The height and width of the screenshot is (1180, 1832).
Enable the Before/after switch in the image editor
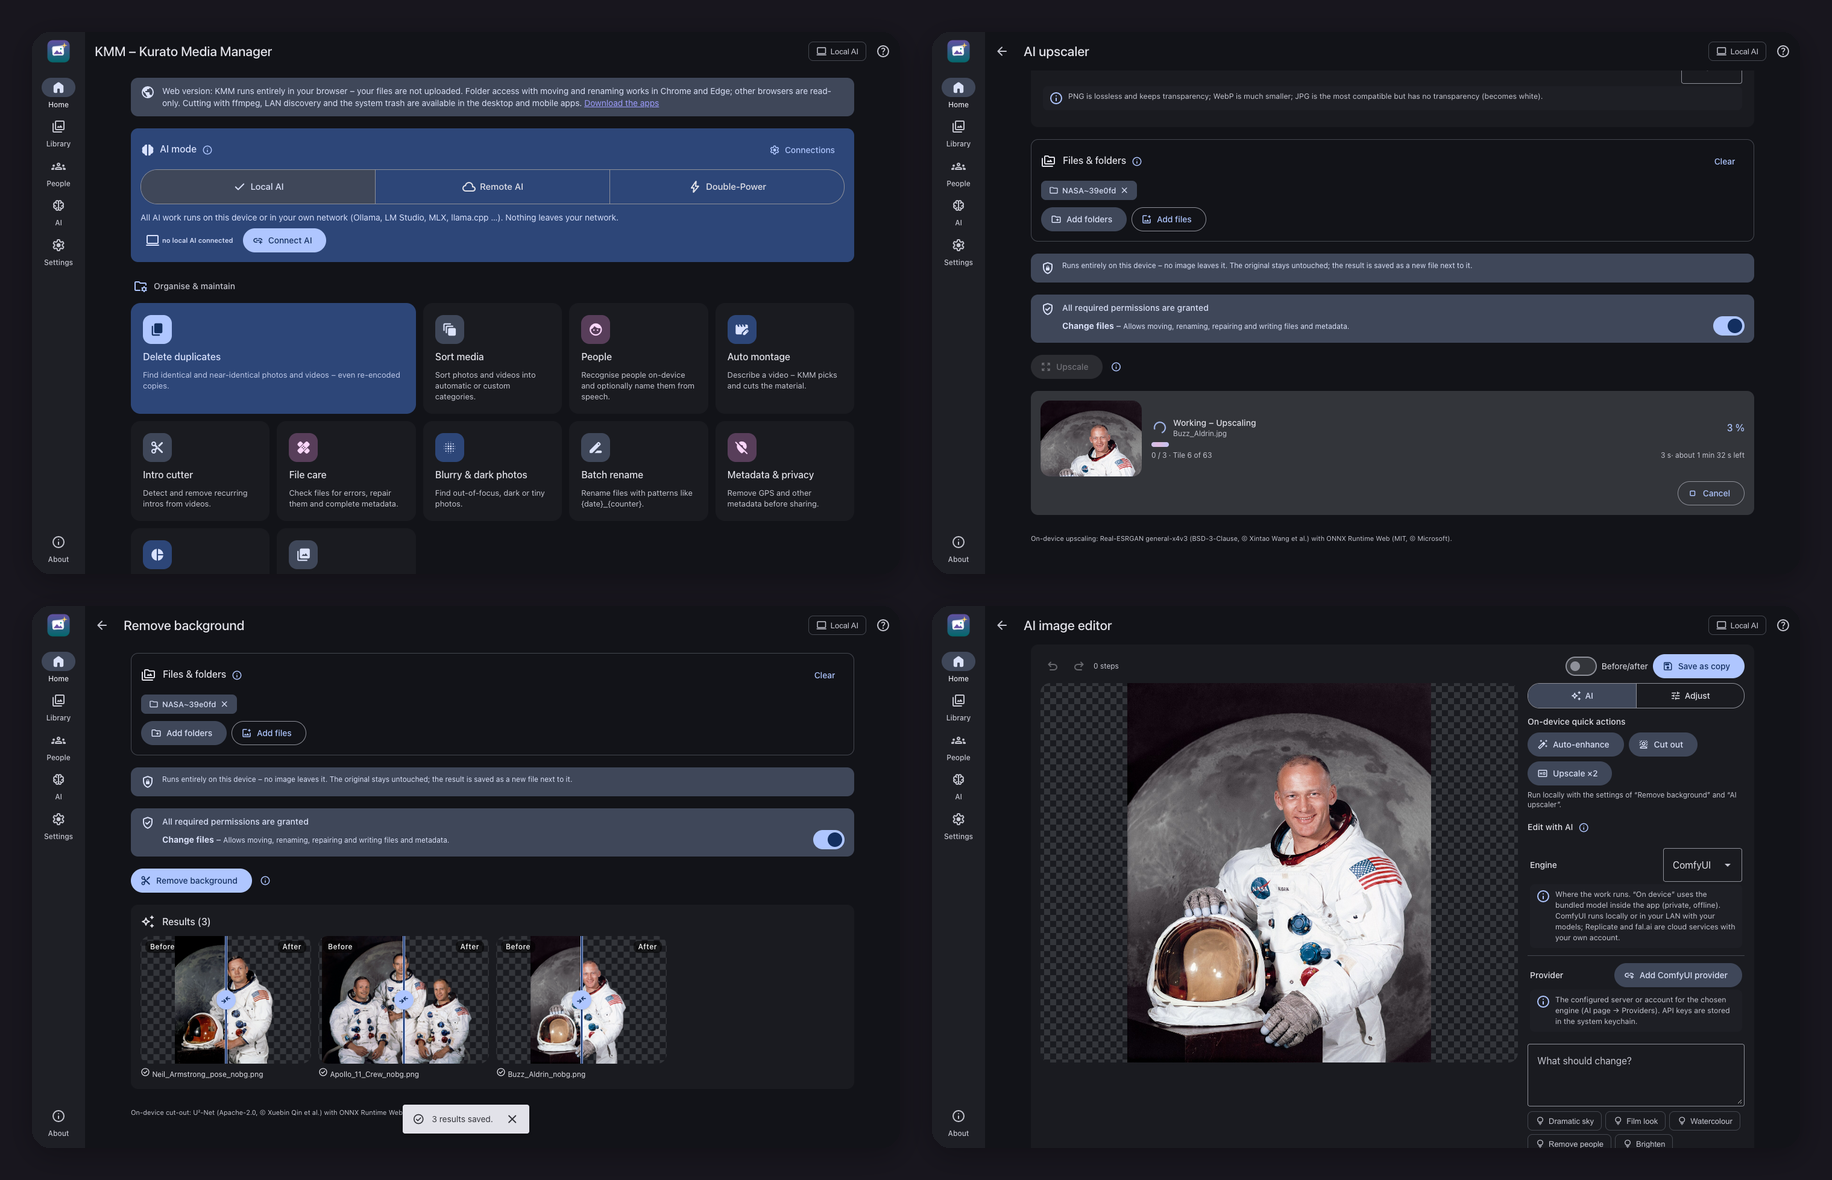(x=1580, y=666)
